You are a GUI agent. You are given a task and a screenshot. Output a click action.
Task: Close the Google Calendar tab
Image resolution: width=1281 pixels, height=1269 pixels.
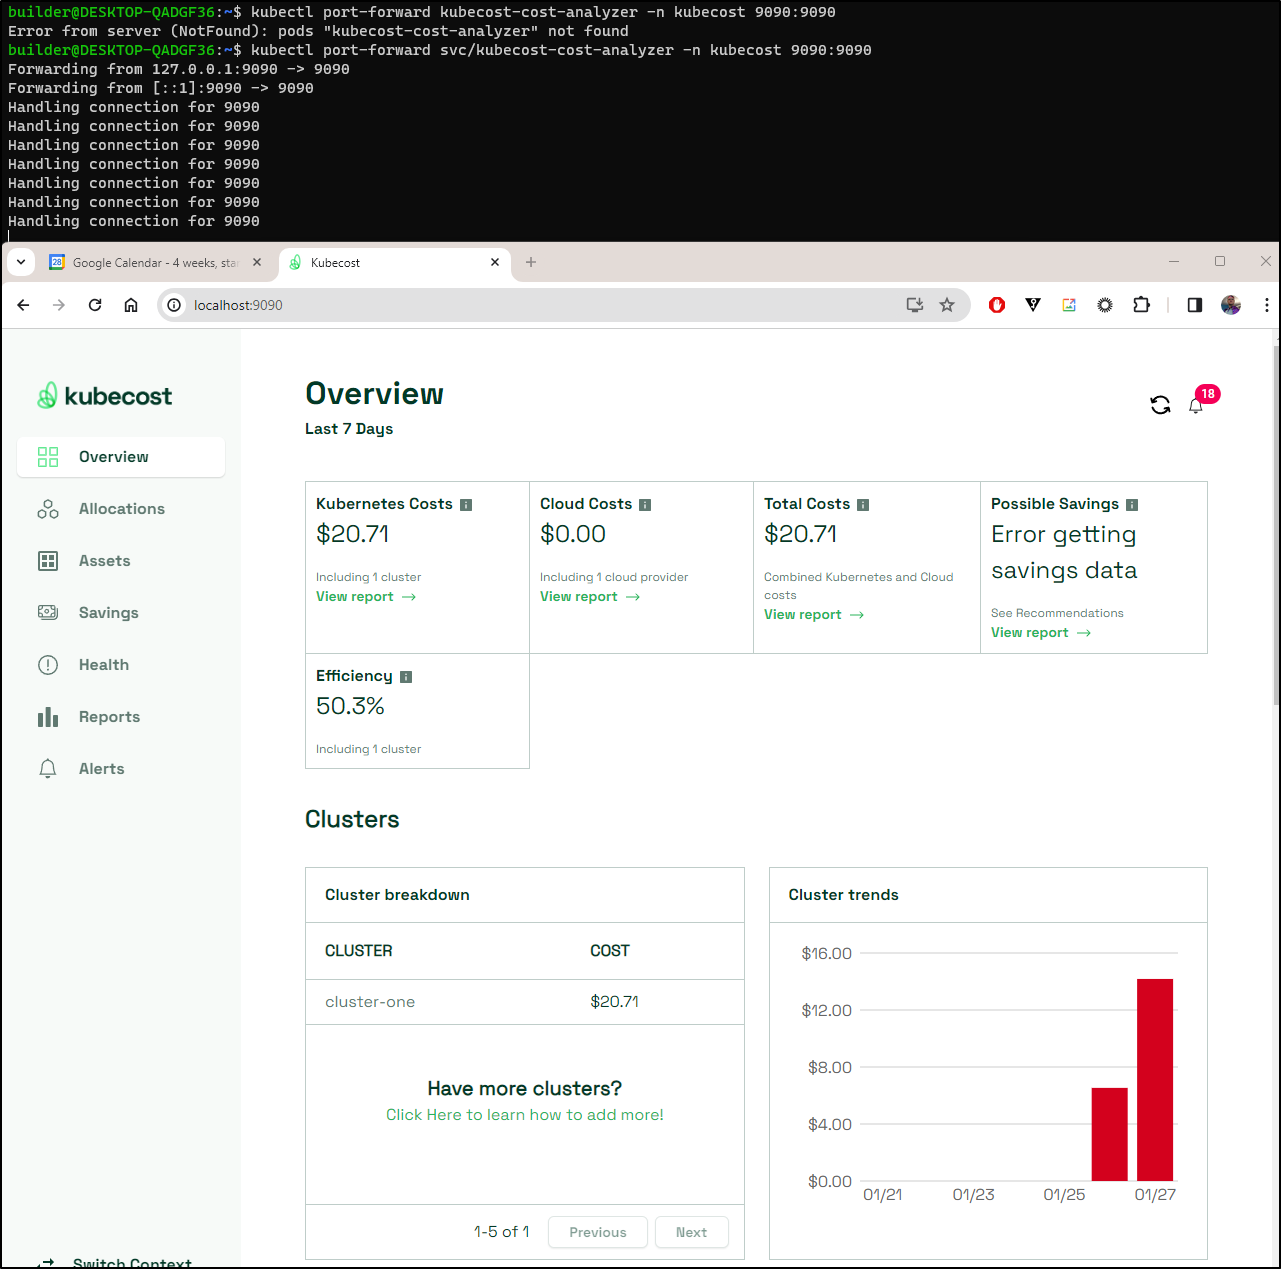pyautogui.click(x=257, y=262)
